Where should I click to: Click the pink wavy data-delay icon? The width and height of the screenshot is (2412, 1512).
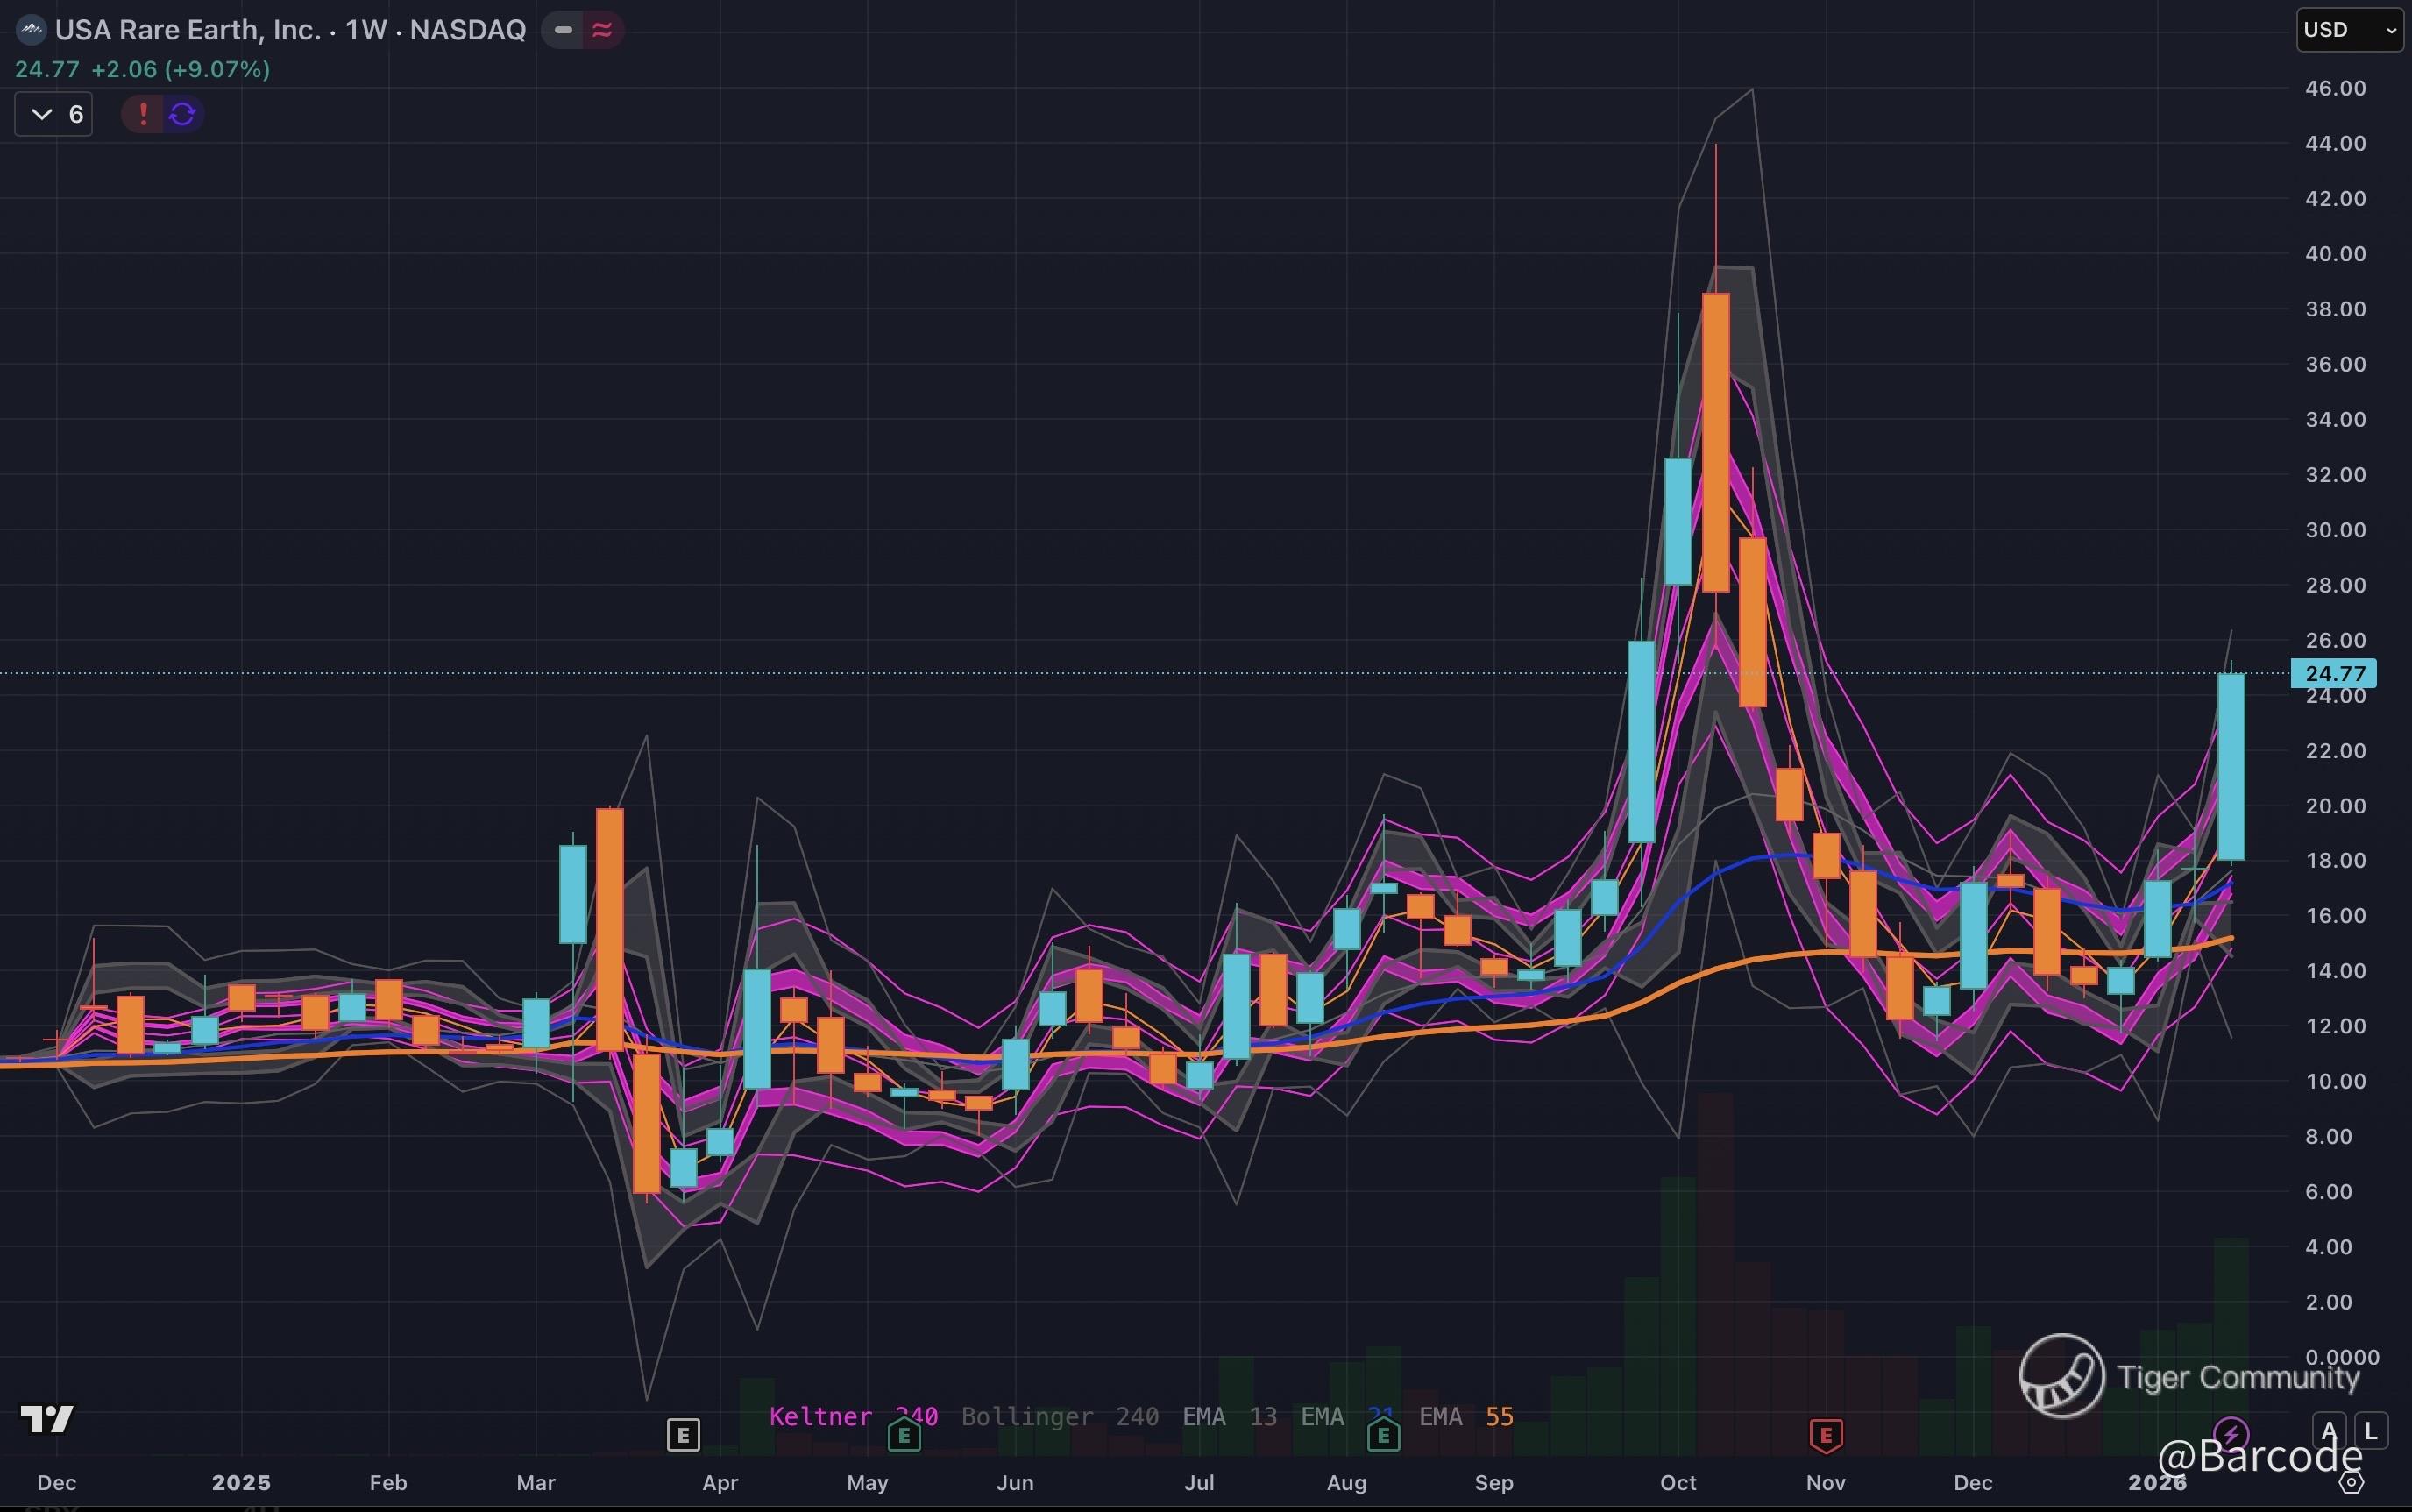point(602,30)
